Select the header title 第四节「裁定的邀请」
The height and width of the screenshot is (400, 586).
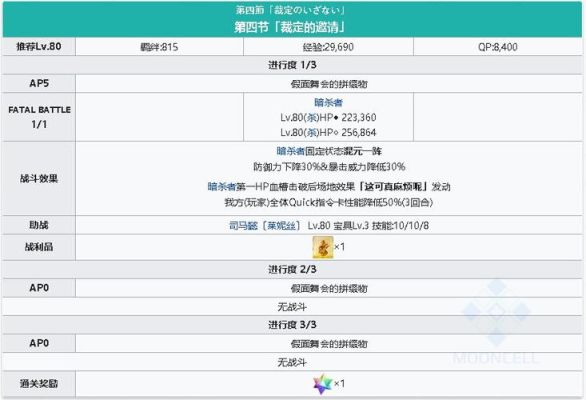[290, 27]
